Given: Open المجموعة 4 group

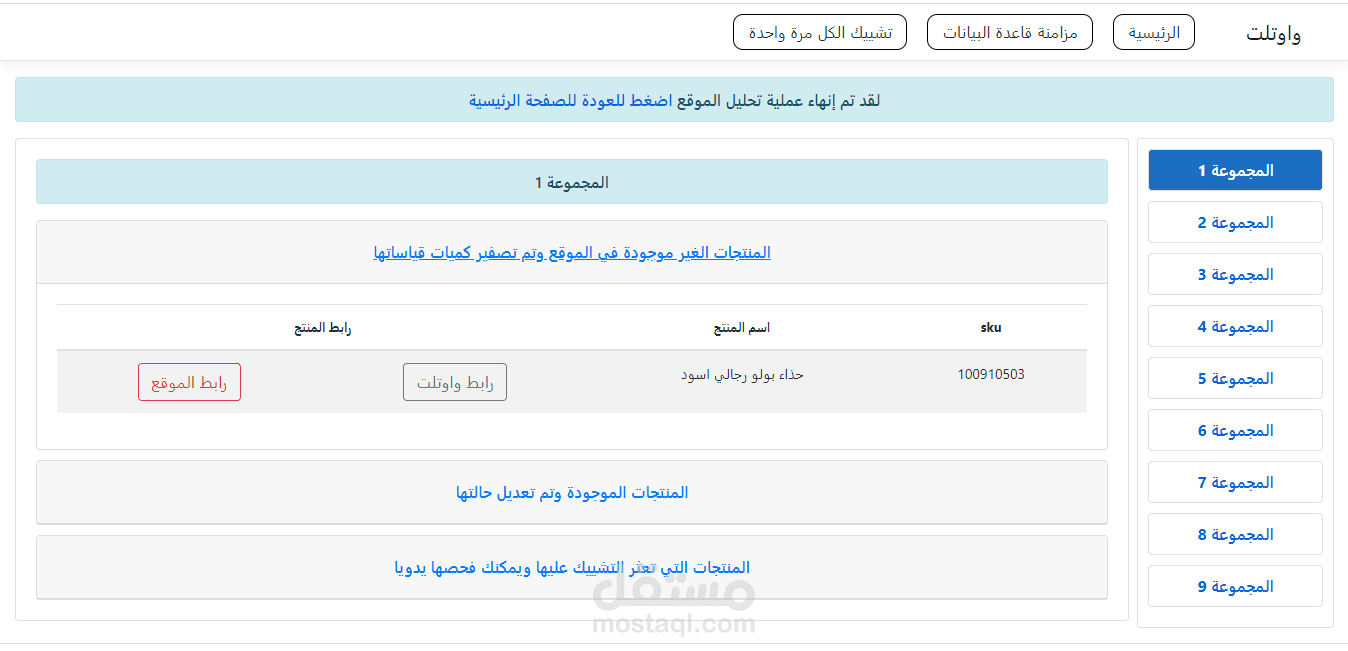Looking at the screenshot, I should click(x=1235, y=326).
